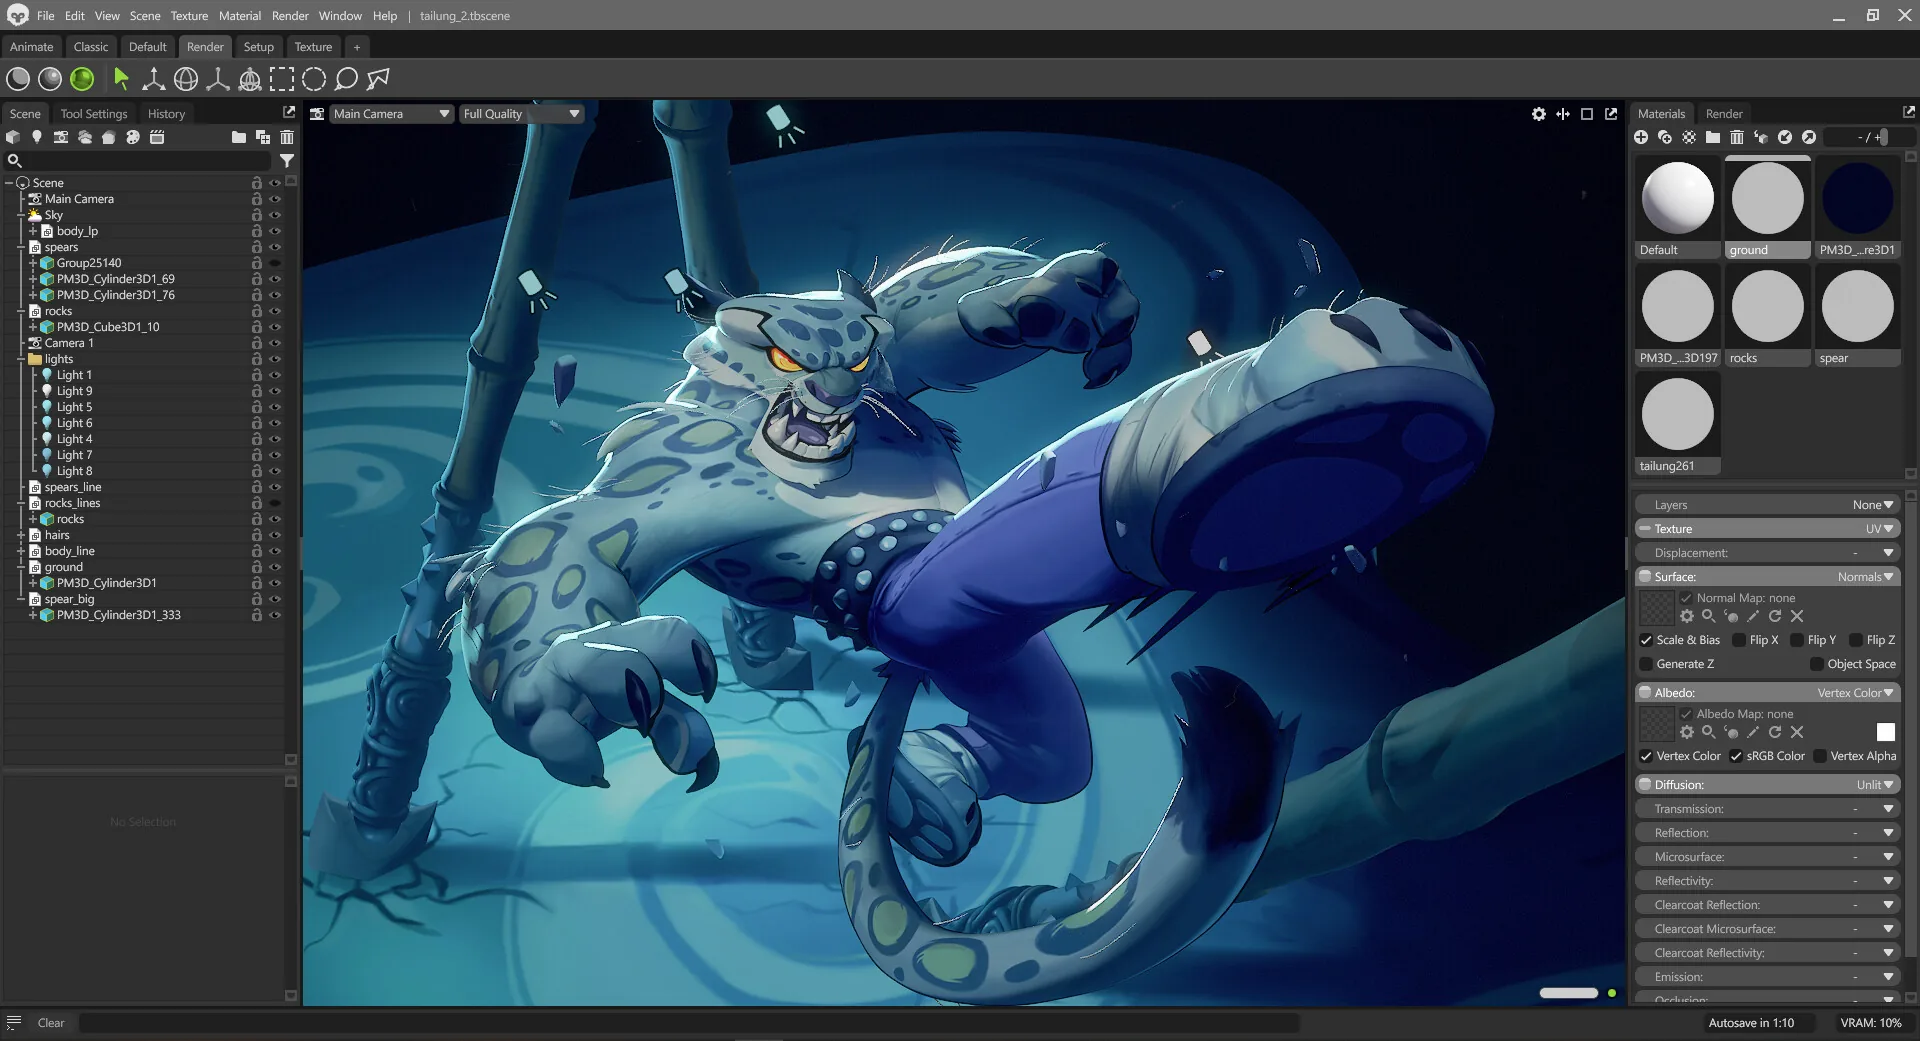This screenshot has width=1920, height=1041.
Task: Enable the Object Space checkbox
Action: [1817, 664]
